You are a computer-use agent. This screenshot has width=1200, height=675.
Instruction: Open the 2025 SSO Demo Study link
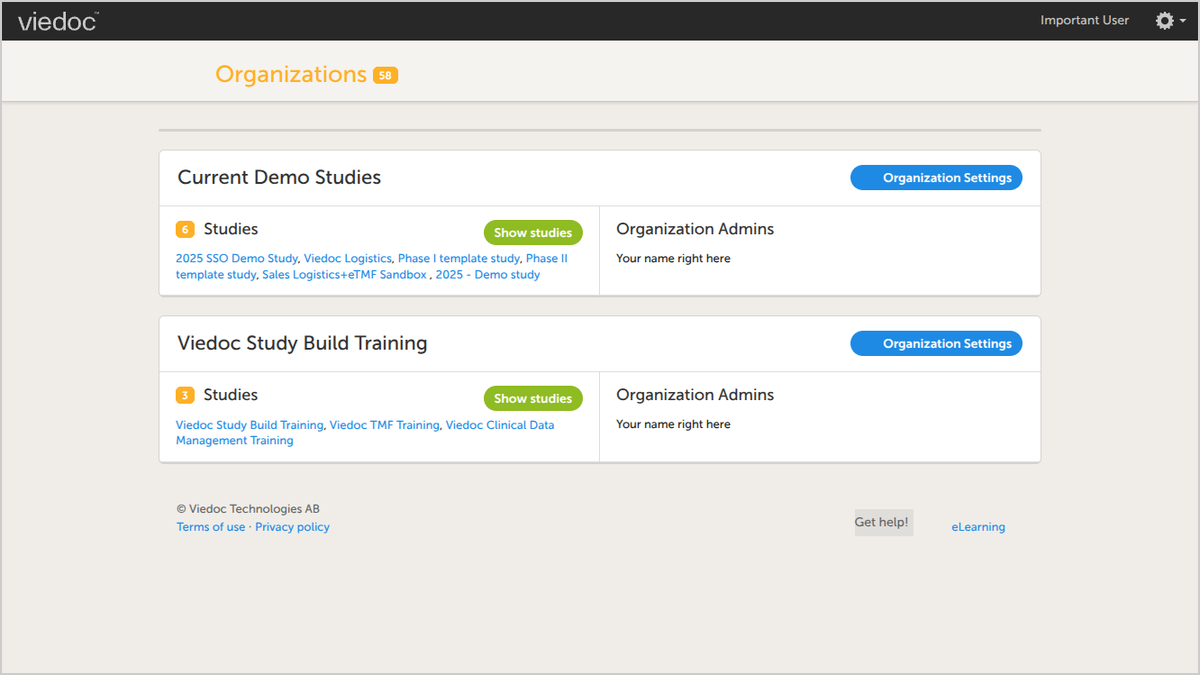(237, 258)
